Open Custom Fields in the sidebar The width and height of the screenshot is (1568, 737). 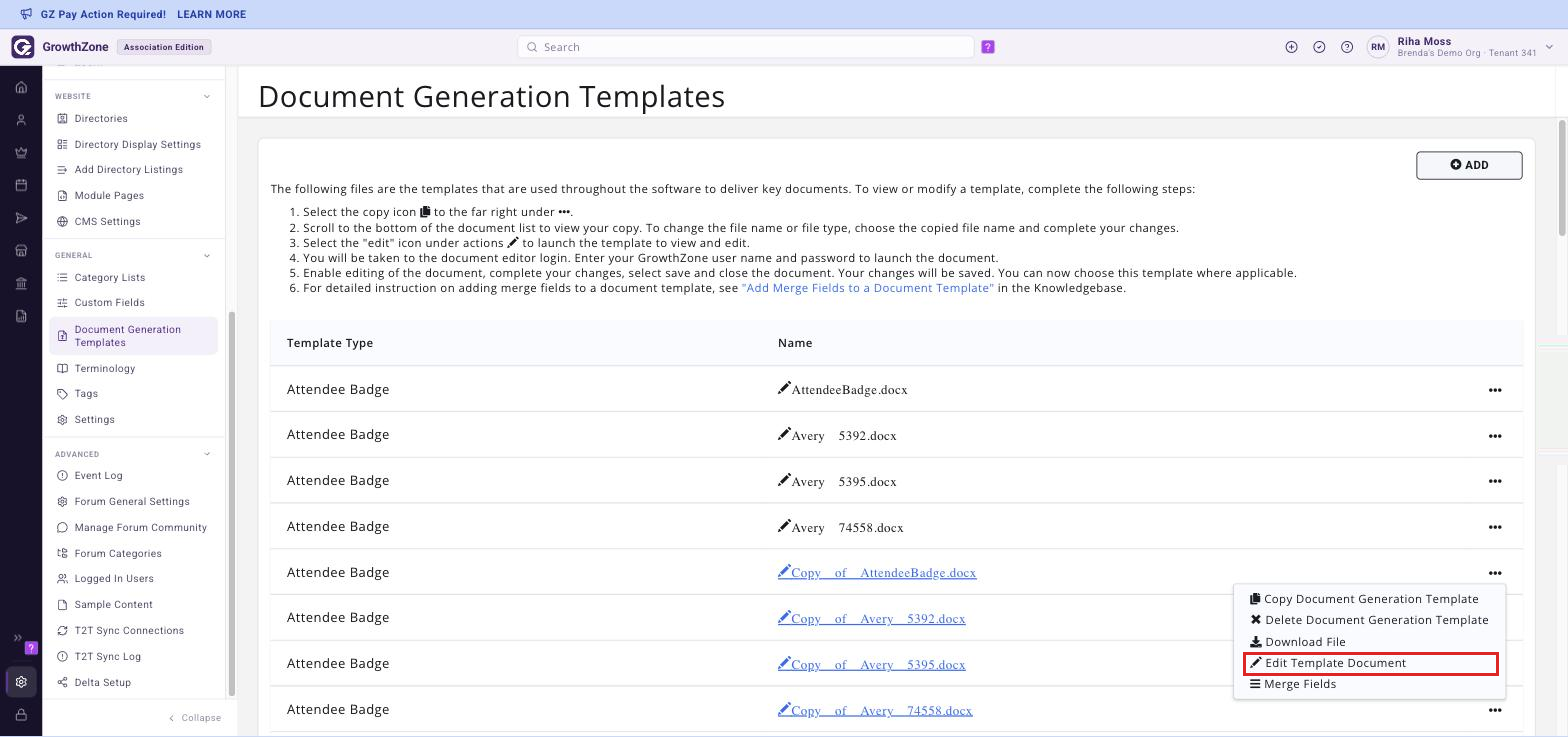[109, 303]
